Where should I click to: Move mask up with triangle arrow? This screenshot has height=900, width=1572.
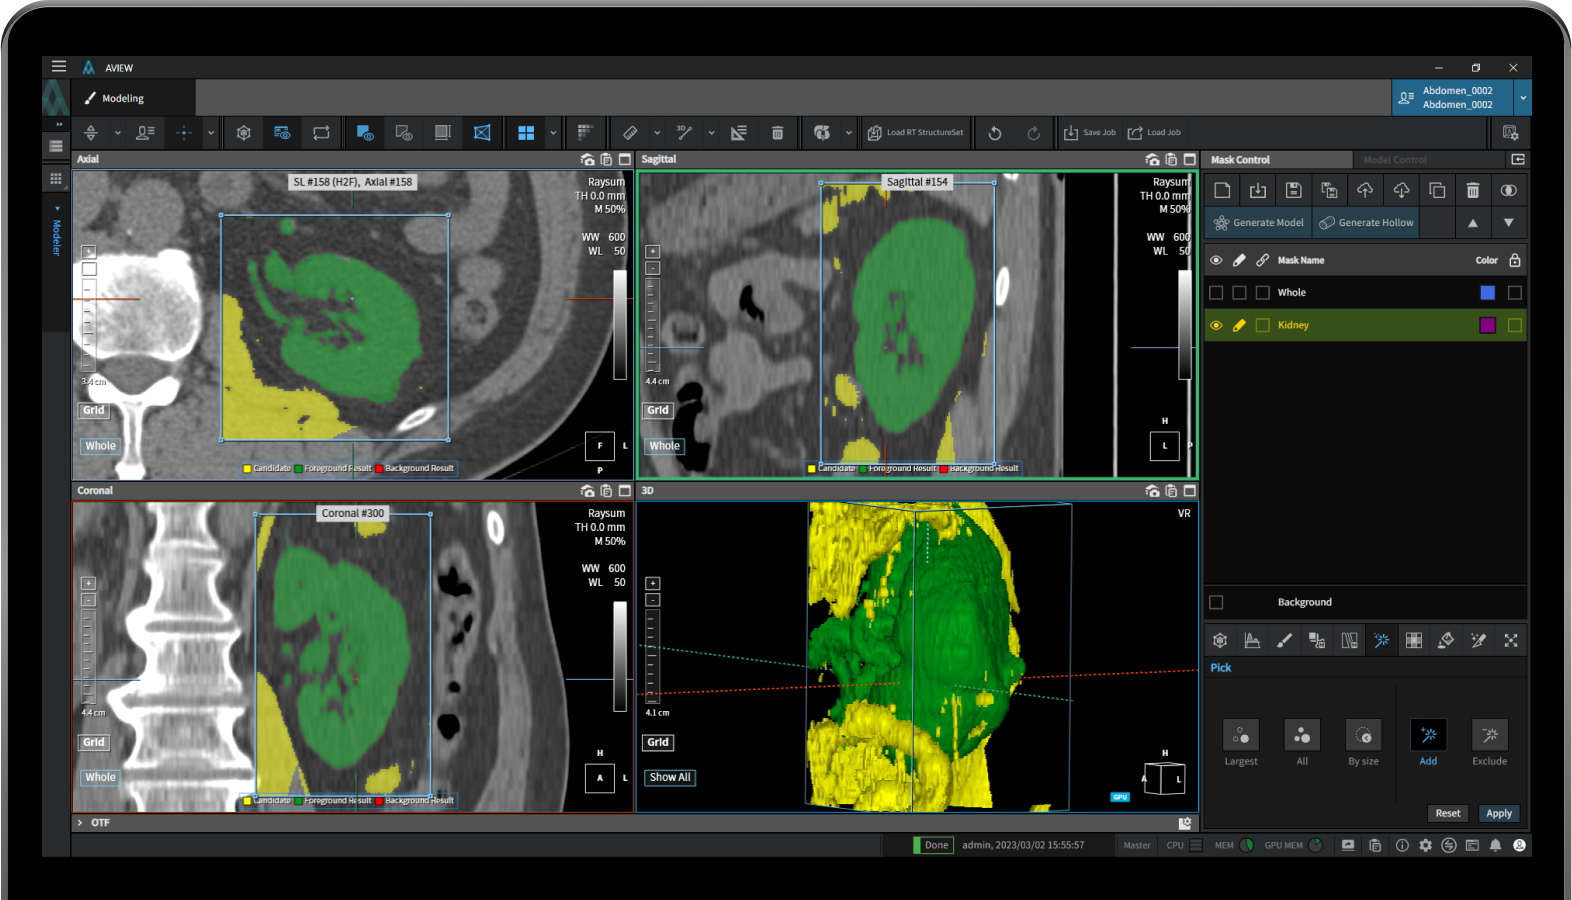[1473, 223]
